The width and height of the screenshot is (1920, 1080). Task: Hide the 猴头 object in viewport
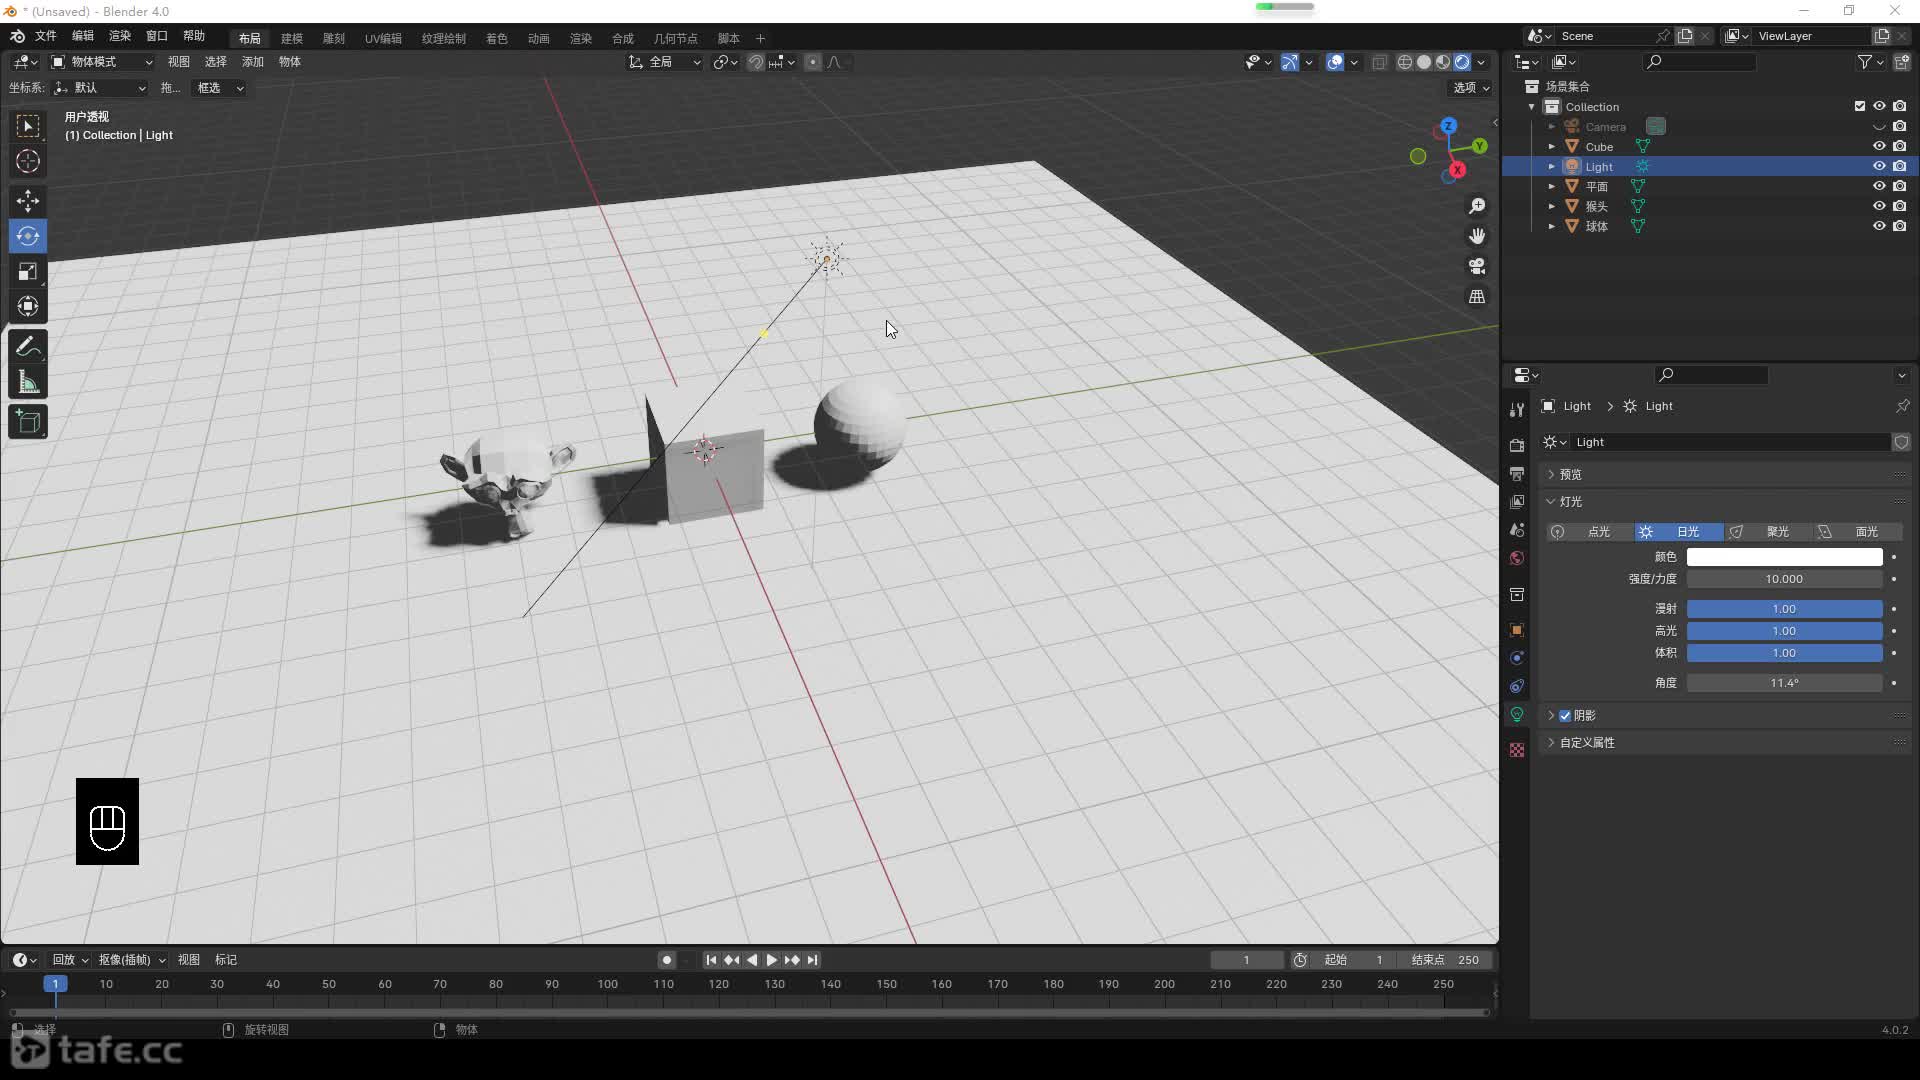tap(1879, 206)
